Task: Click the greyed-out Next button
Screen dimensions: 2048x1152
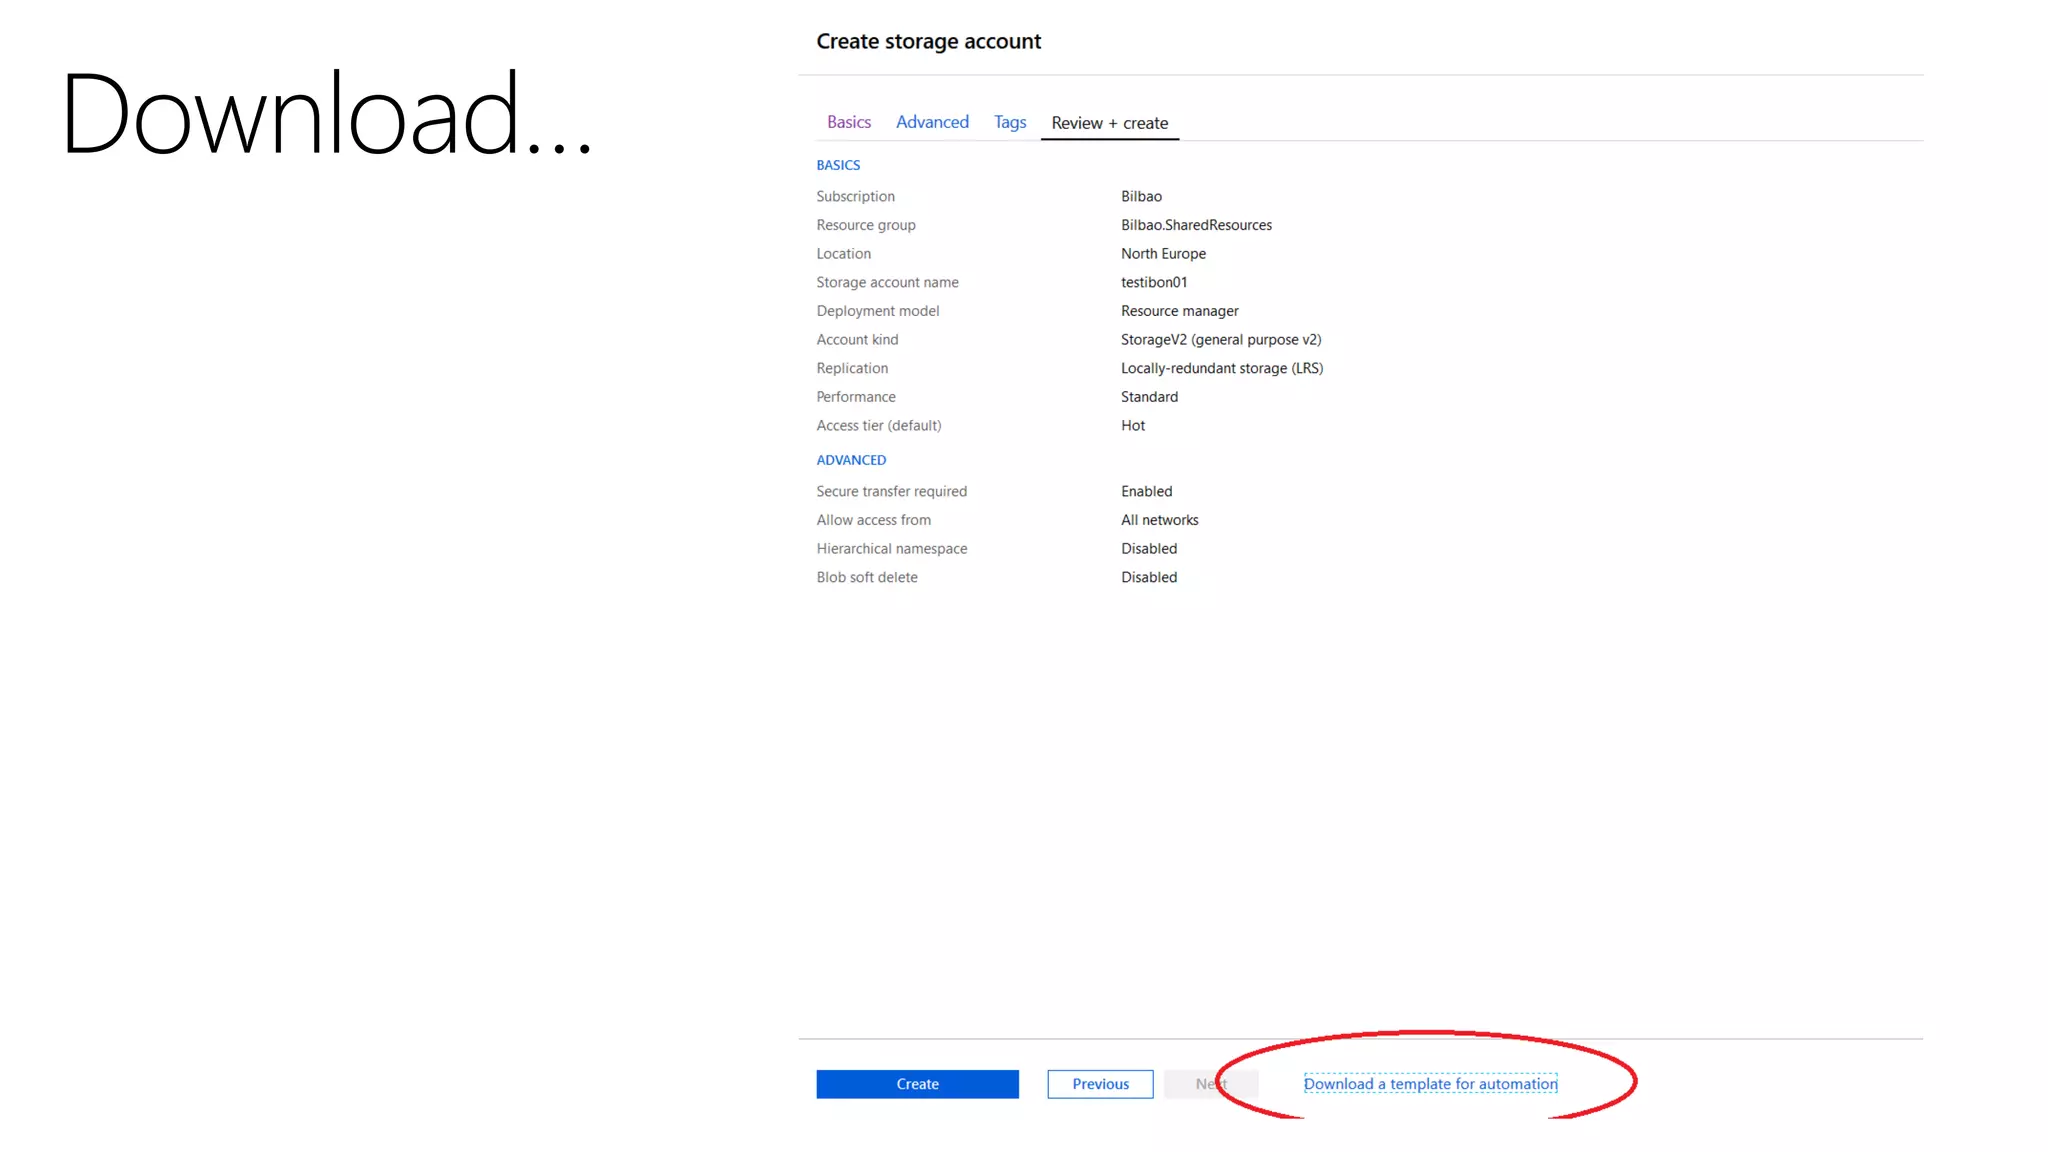Action: tap(1210, 1084)
